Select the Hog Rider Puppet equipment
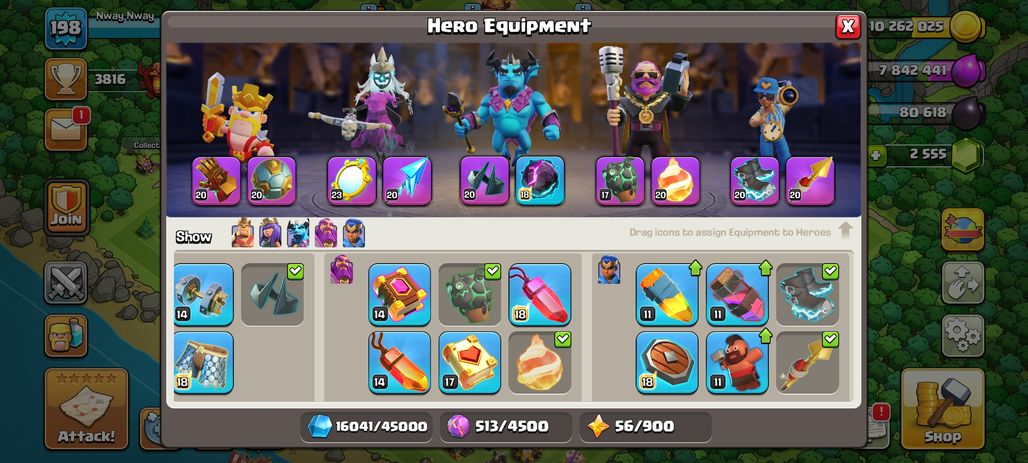 737,362
